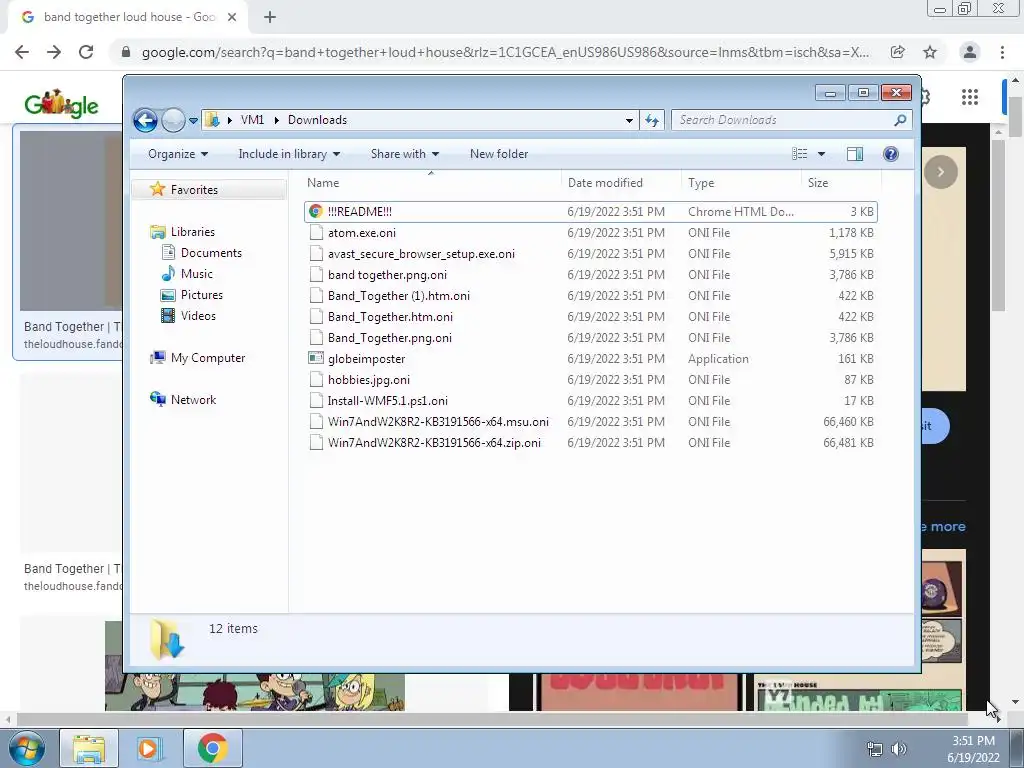Select the Band_Together.htm.oni file
The width and height of the screenshot is (1024, 768).
pos(590,316)
